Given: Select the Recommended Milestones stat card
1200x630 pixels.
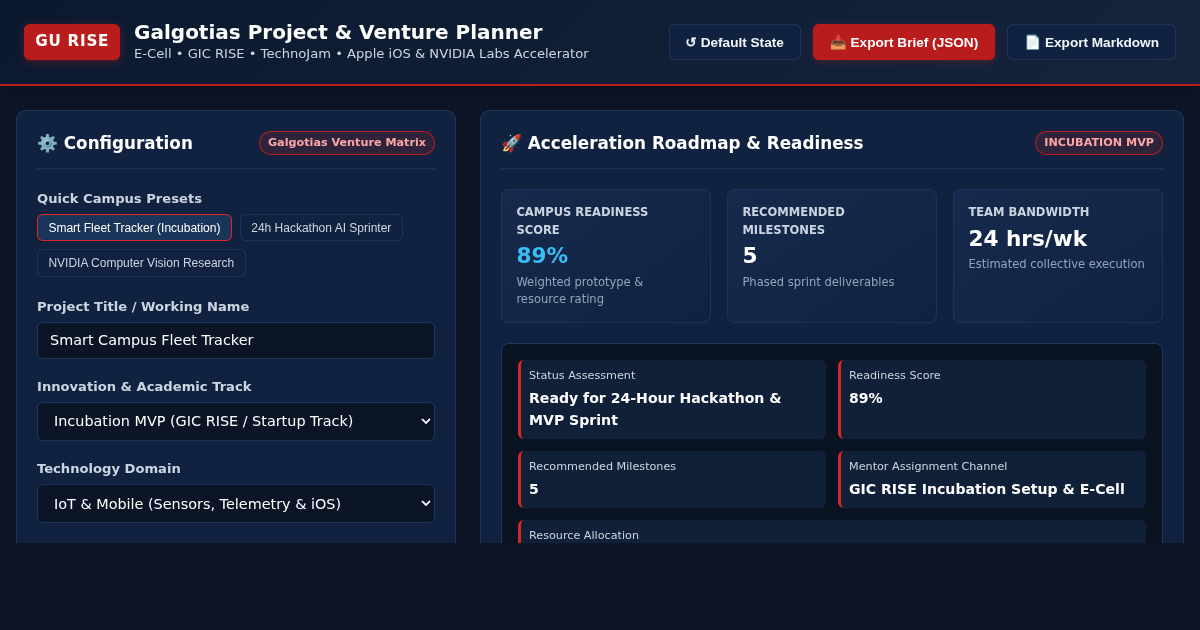Looking at the screenshot, I should click(832, 256).
